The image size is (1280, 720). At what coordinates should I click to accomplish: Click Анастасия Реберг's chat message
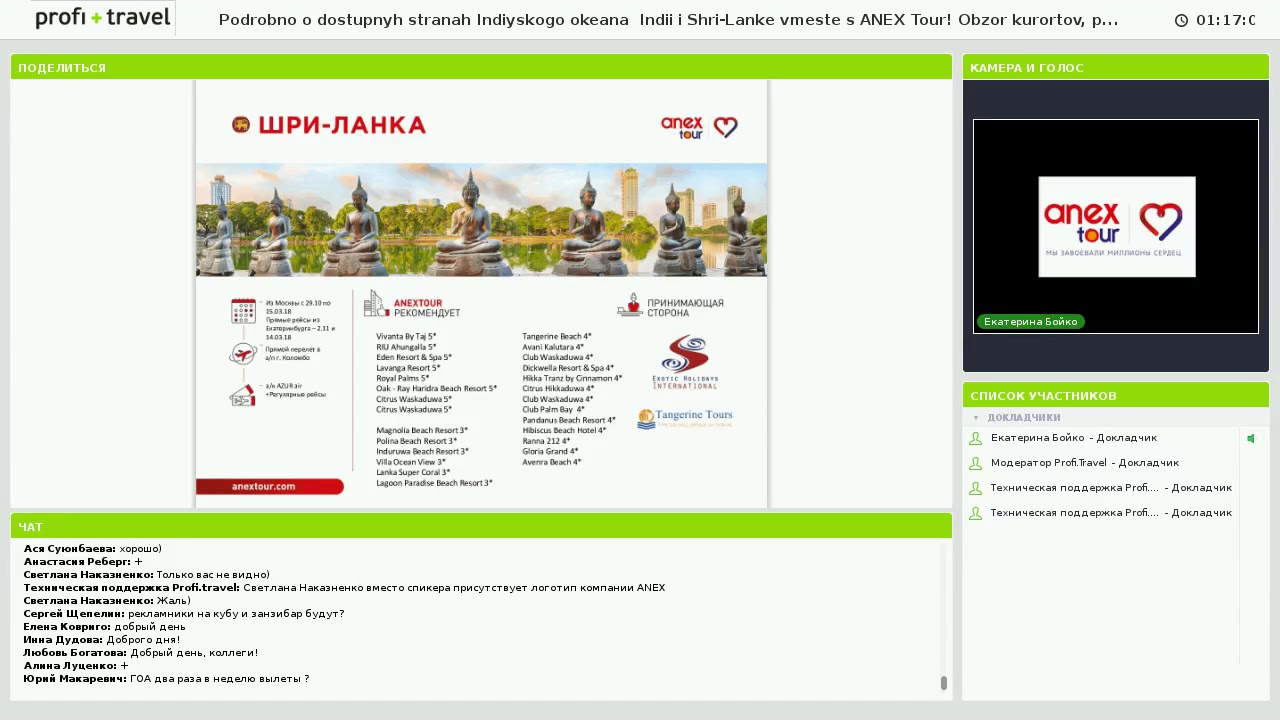click(x=83, y=562)
